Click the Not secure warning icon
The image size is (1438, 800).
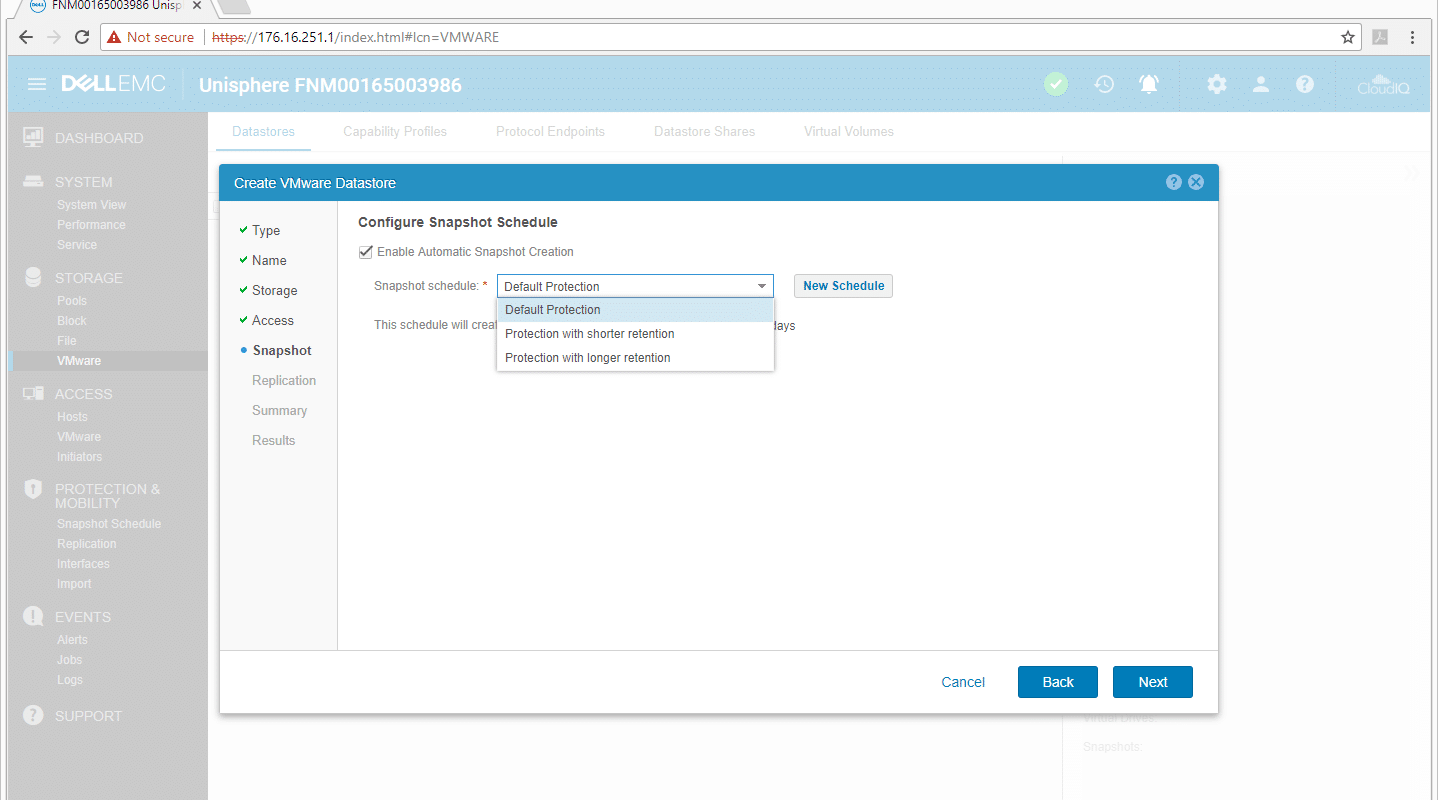(114, 37)
